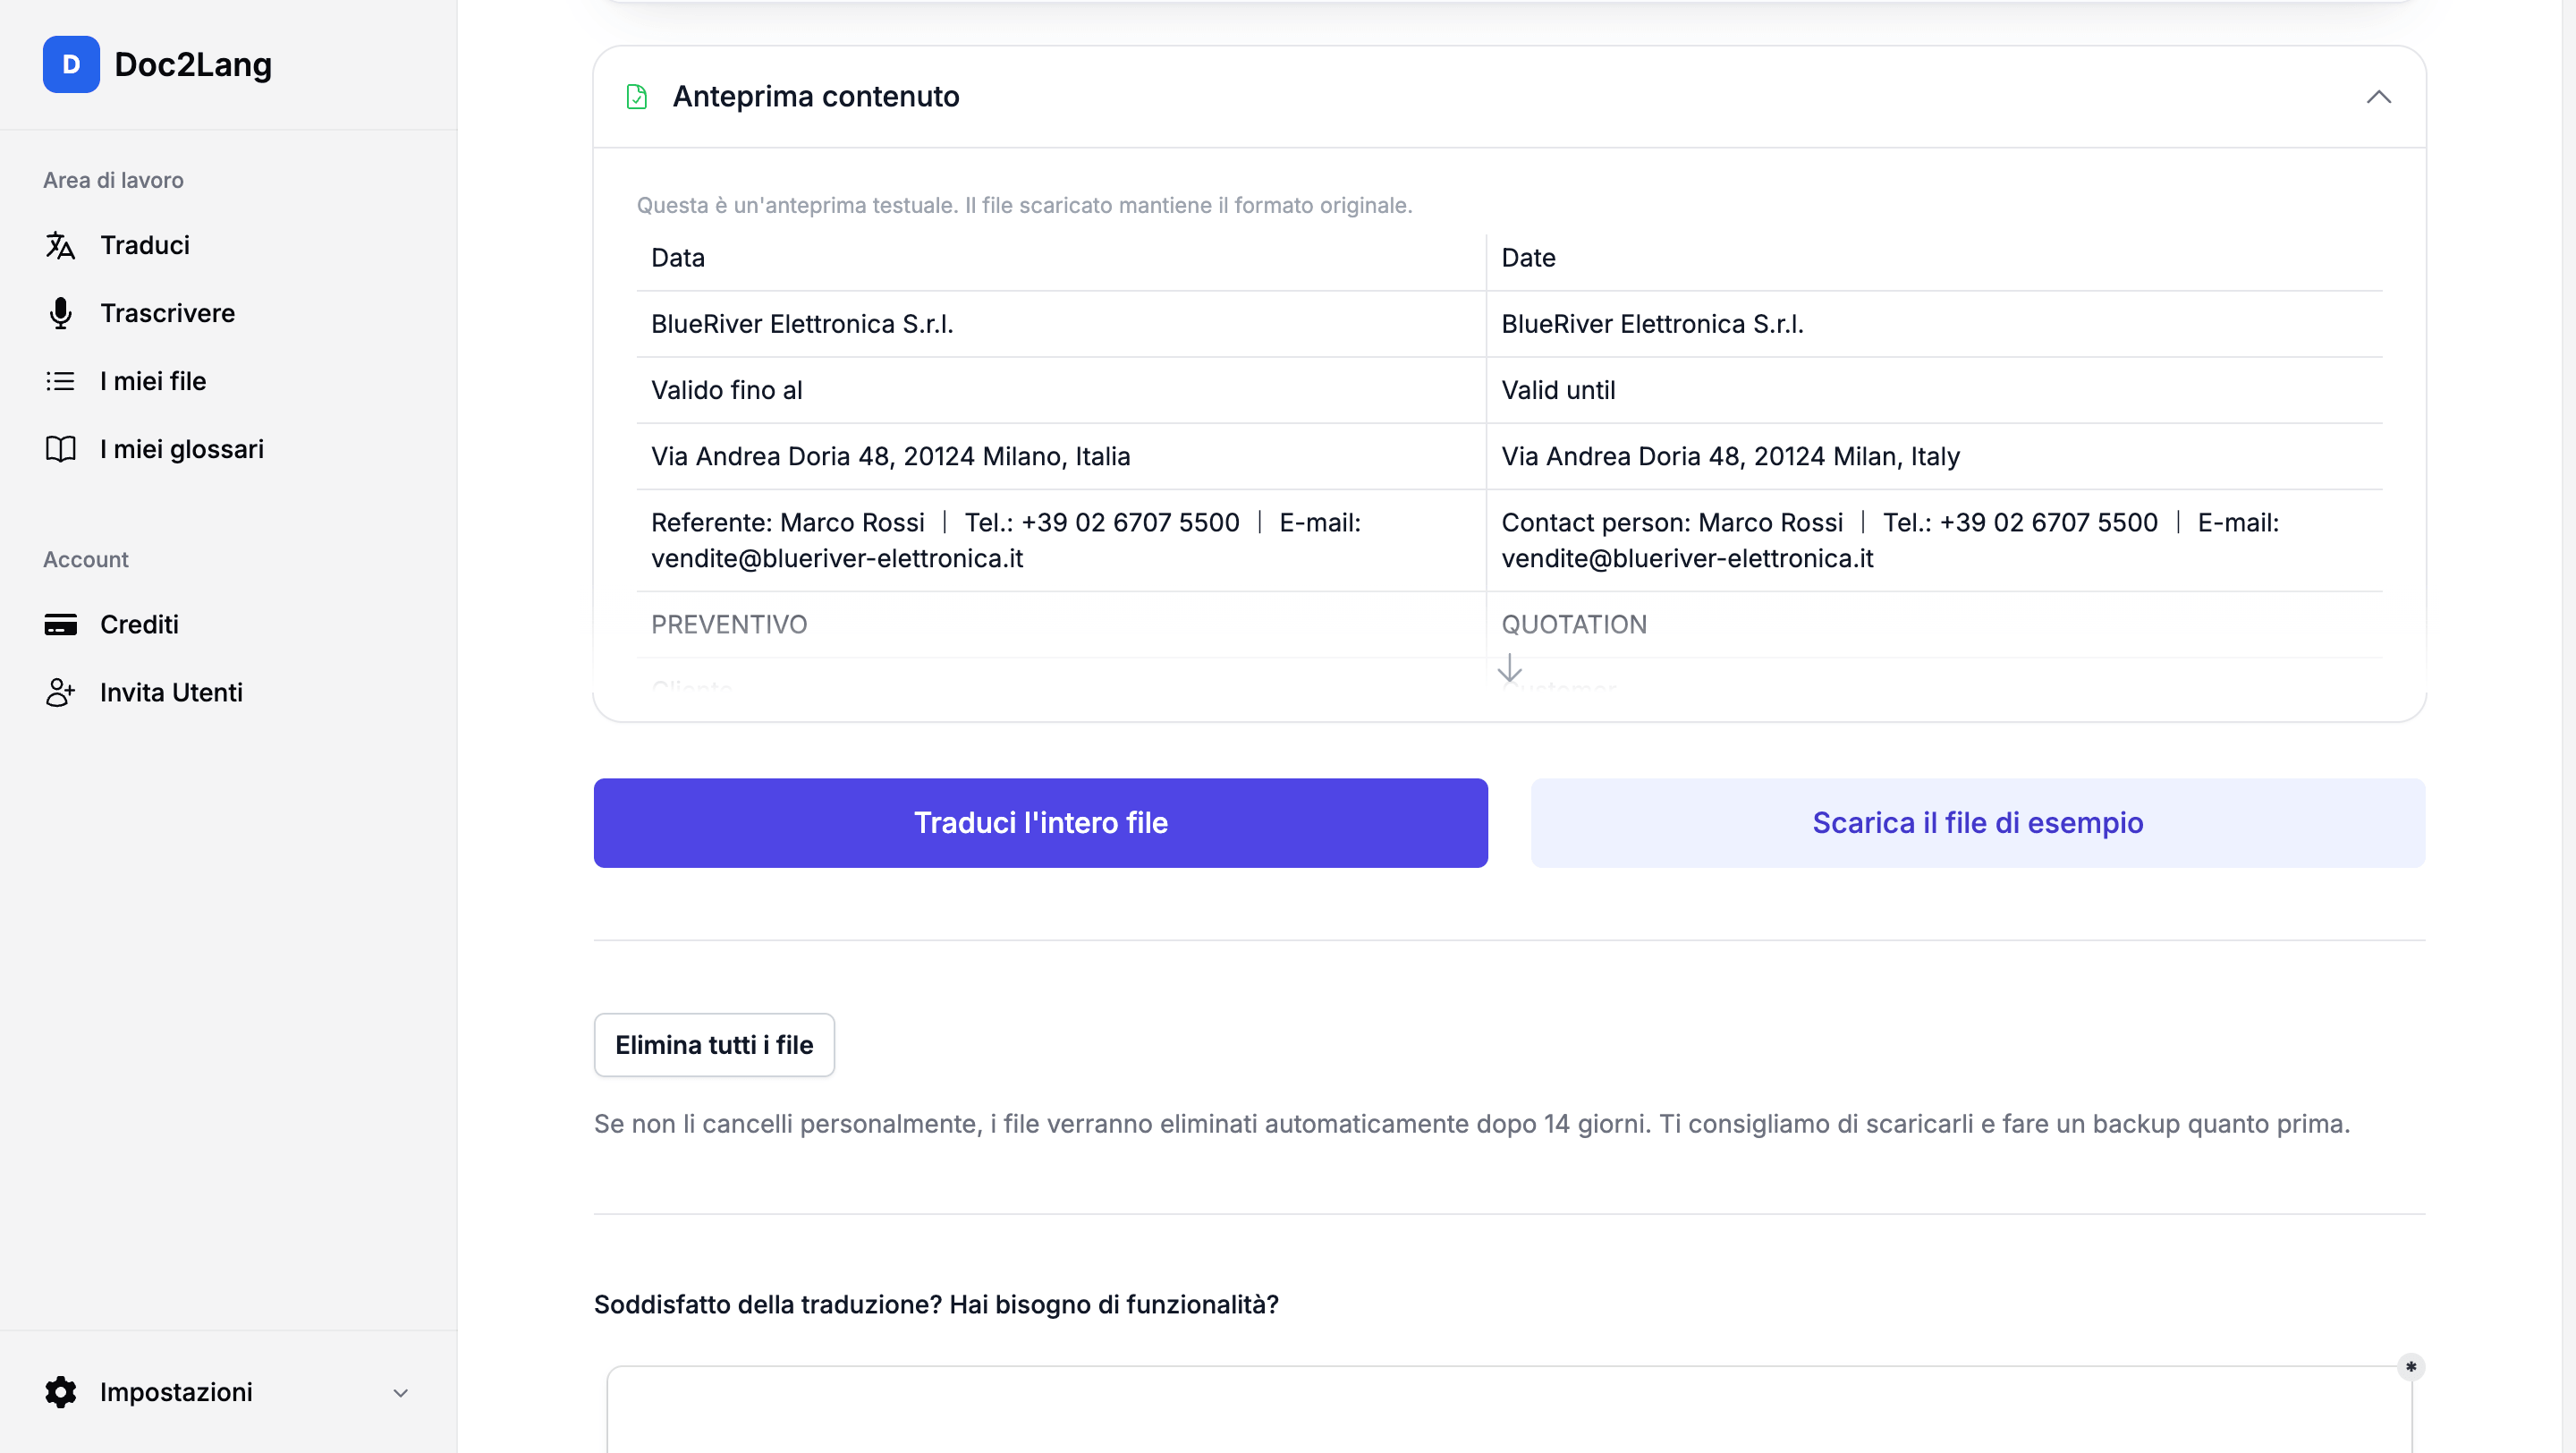Click the Doc2Lang logo icon

click(71, 64)
